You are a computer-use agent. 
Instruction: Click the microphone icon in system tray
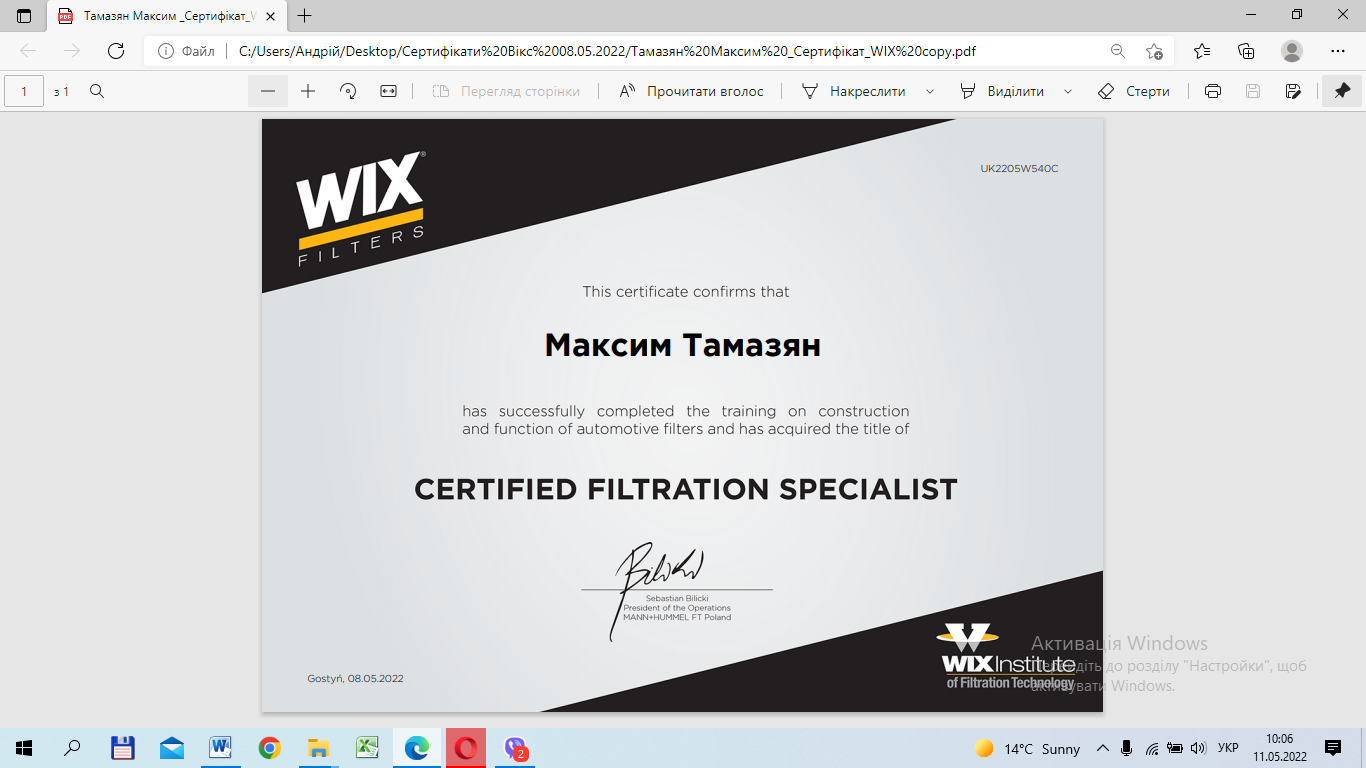click(x=1127, y=748)
